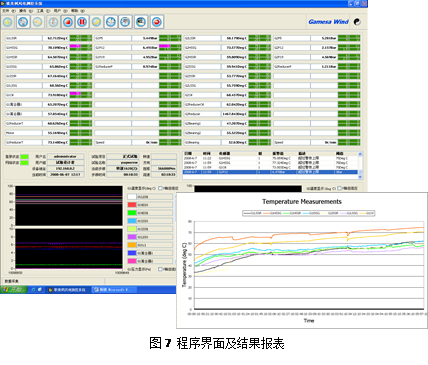
Task: Toggle Y-axis fixed checkbox above left color legend
Action: tap(160, 188)
